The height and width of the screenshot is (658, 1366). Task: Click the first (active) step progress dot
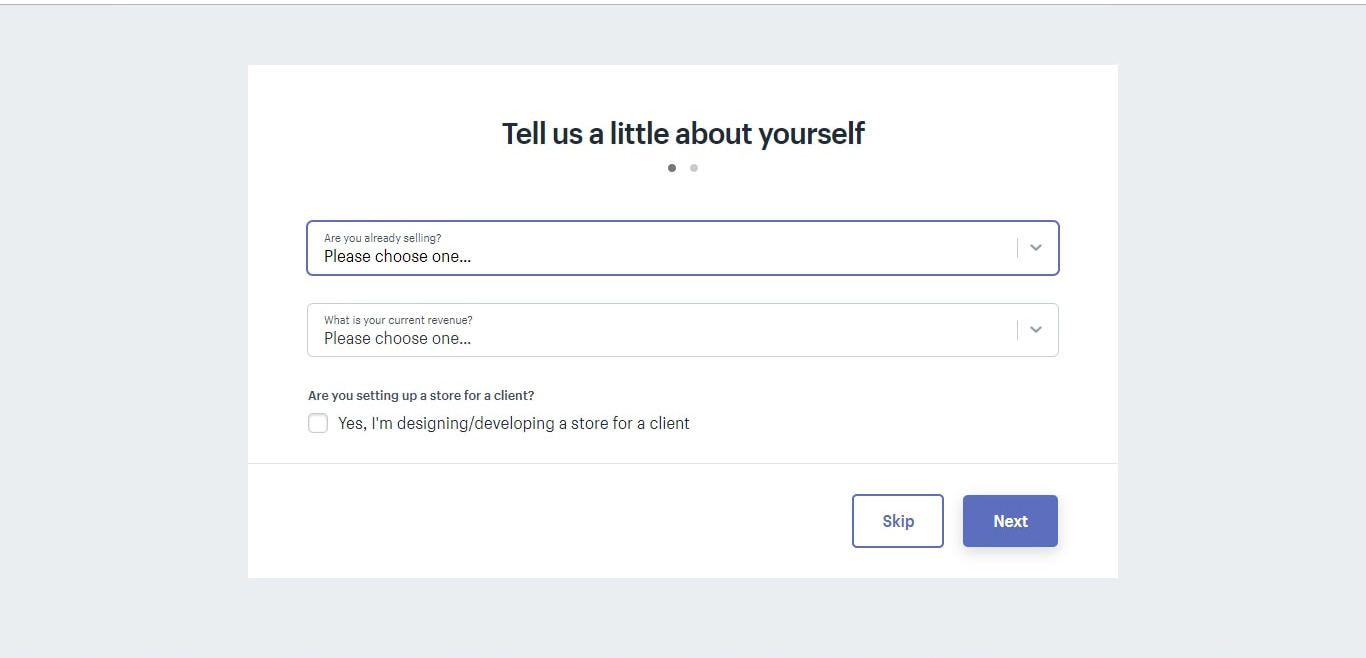pos(672,168)
